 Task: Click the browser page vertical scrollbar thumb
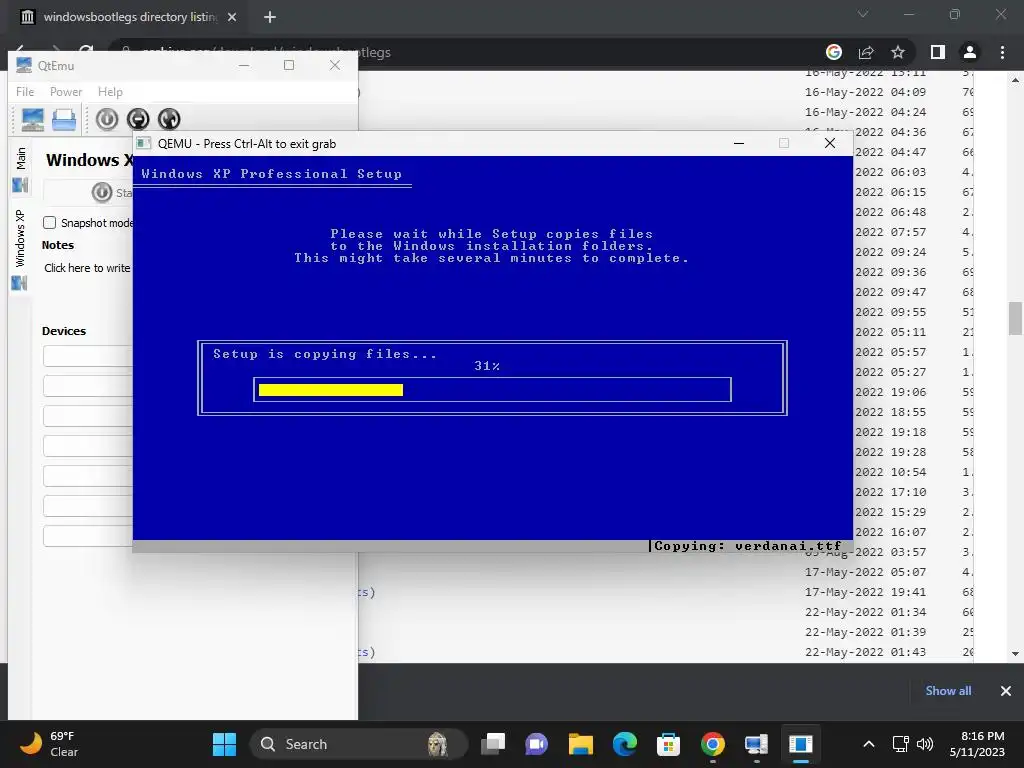[1015, 318]
